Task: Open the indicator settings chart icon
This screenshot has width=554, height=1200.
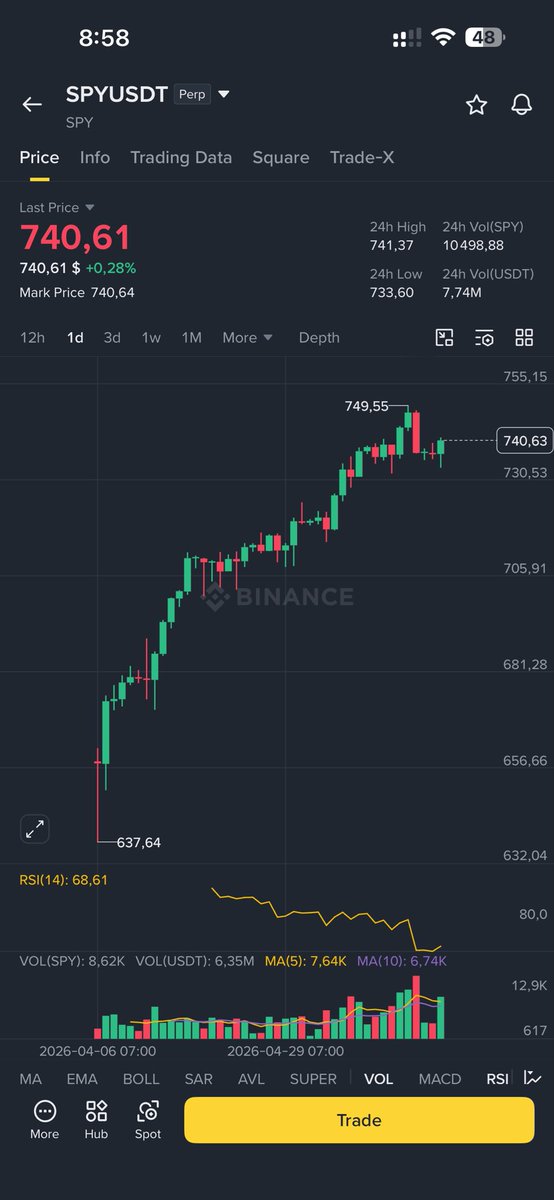Action: pyautogui.click(x=532, y=1078)
